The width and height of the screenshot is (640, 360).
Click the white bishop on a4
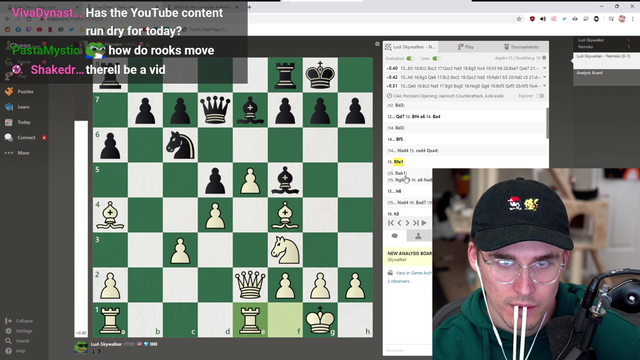pos(110,215)
